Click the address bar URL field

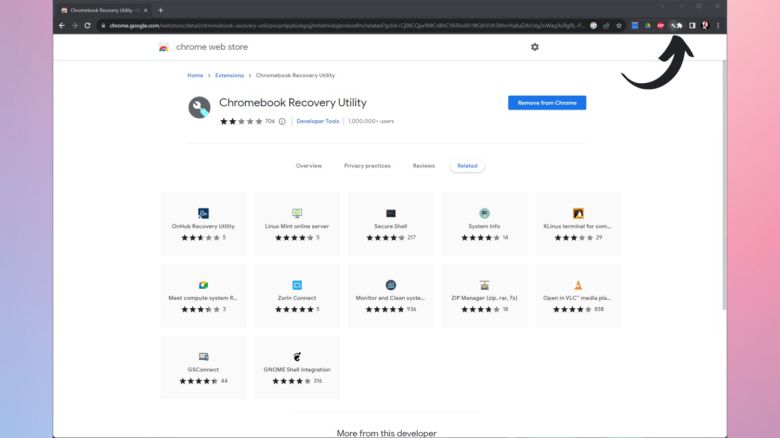340,25
